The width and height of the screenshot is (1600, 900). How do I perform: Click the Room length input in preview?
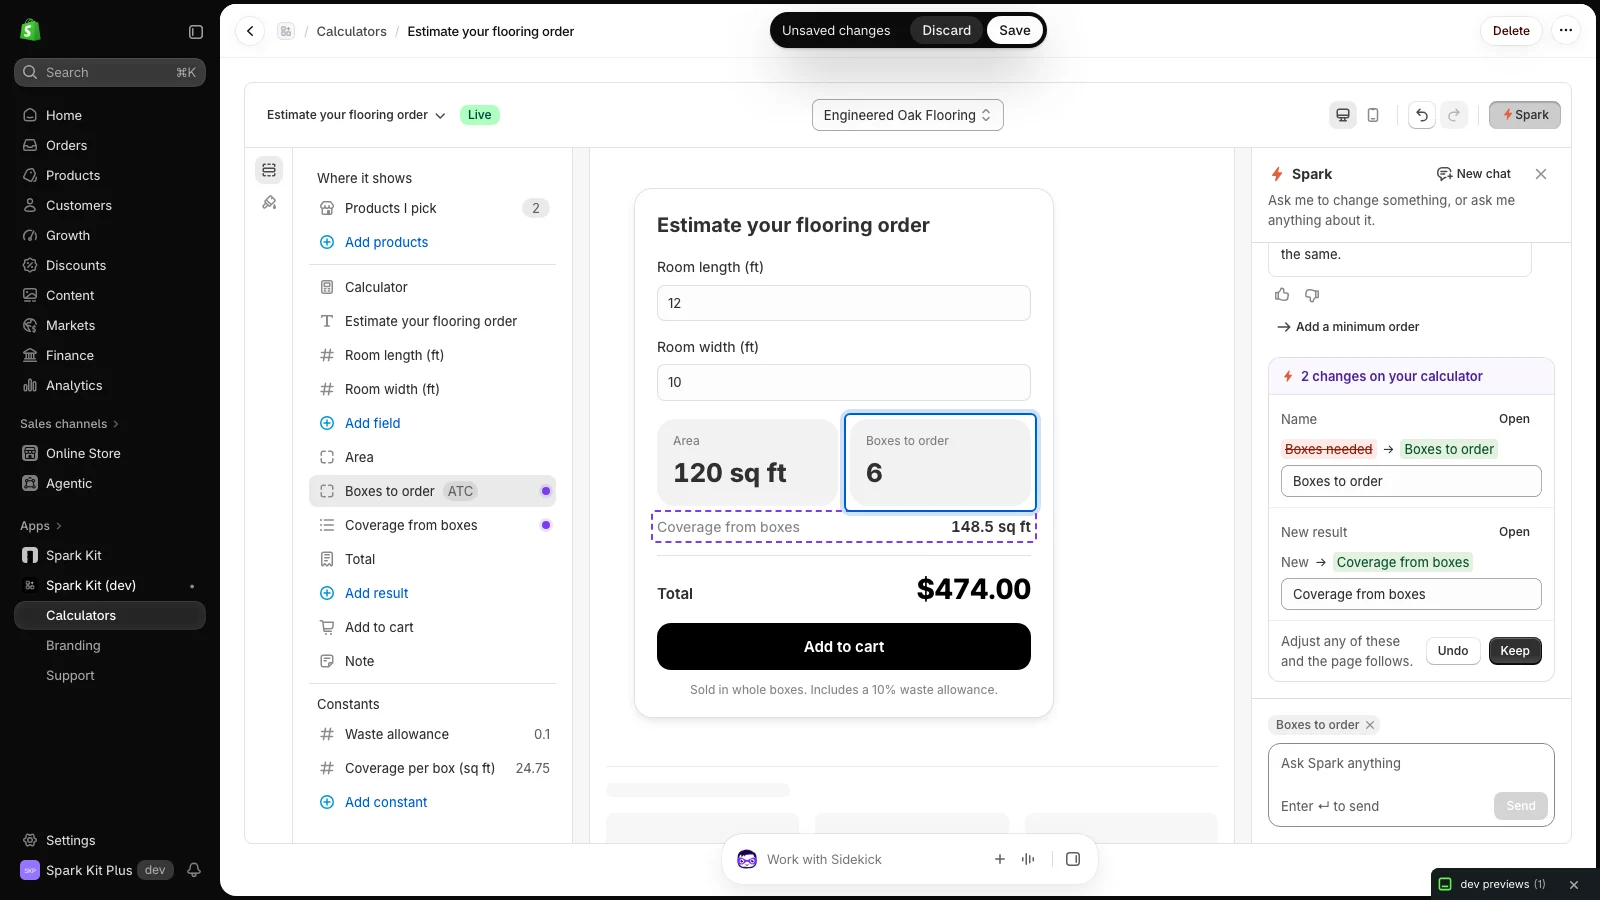[843, 303]
